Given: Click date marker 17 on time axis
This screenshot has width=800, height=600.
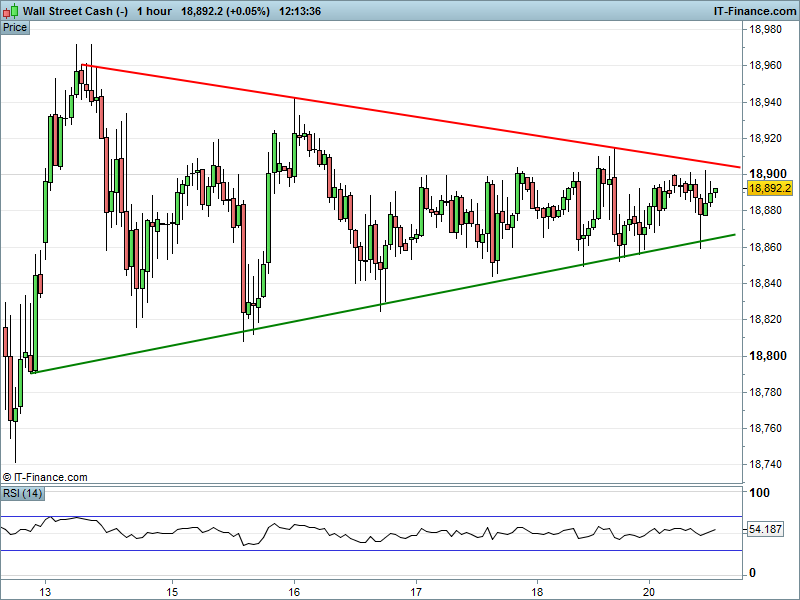Looking at the screenshot, I should pyautogui.click(x=417, y=592).
